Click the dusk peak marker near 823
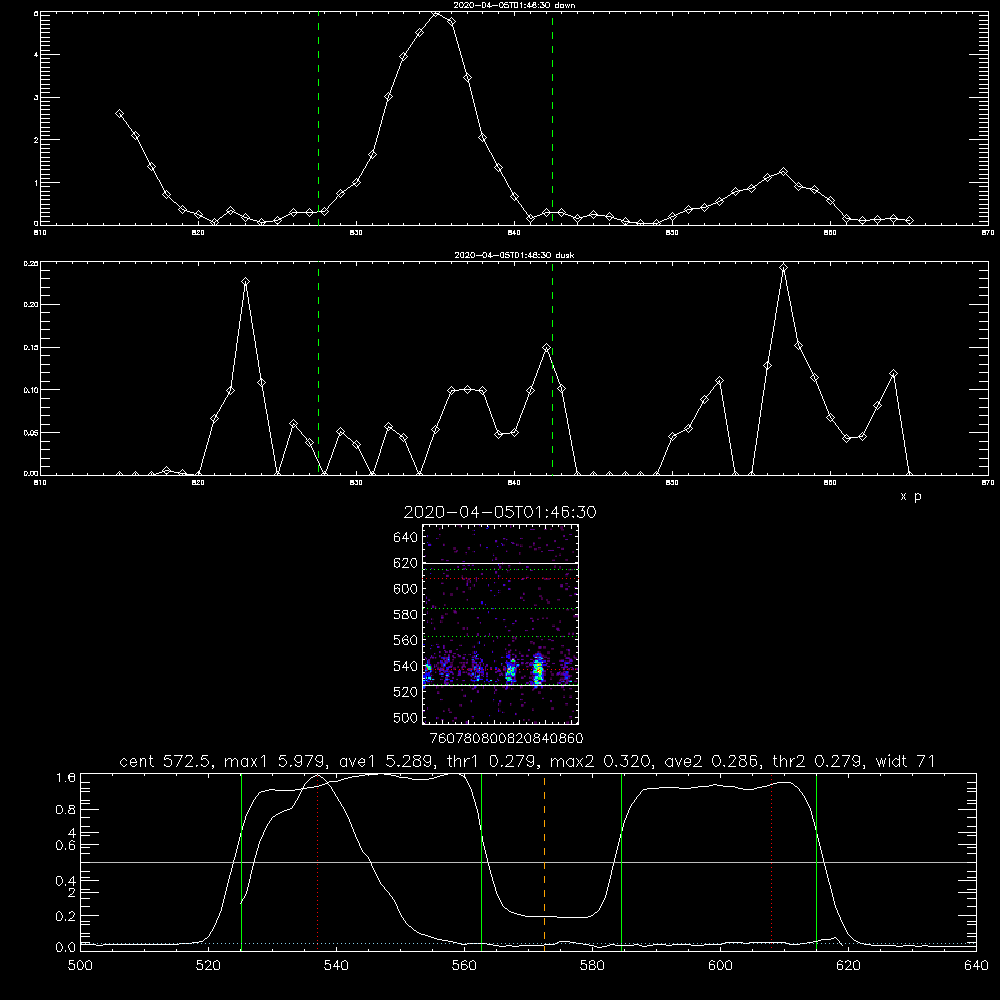Screen dimensions: 1000x1000 246,281
